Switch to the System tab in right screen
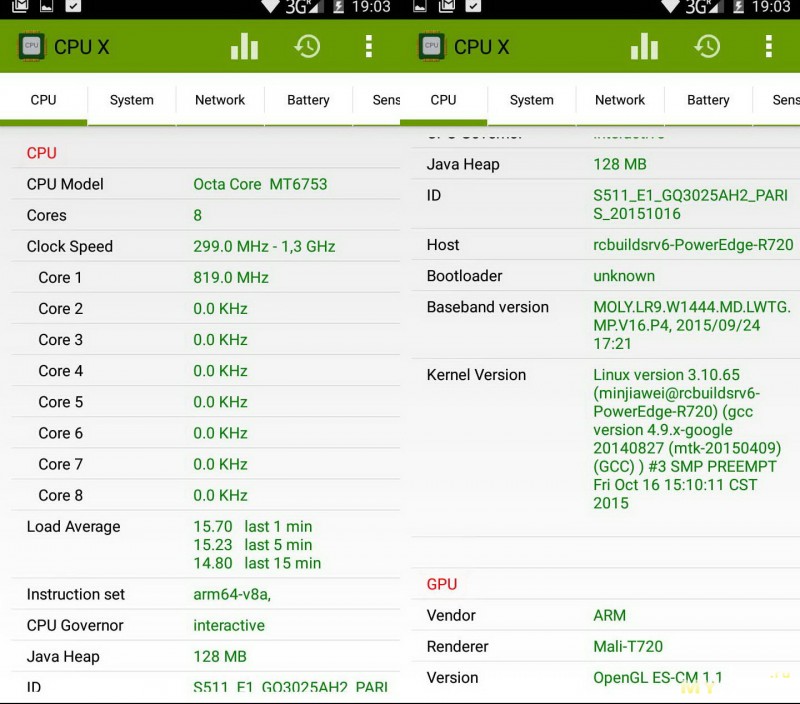The height and width of the screenshot is (704, 800). coord(532,99)
